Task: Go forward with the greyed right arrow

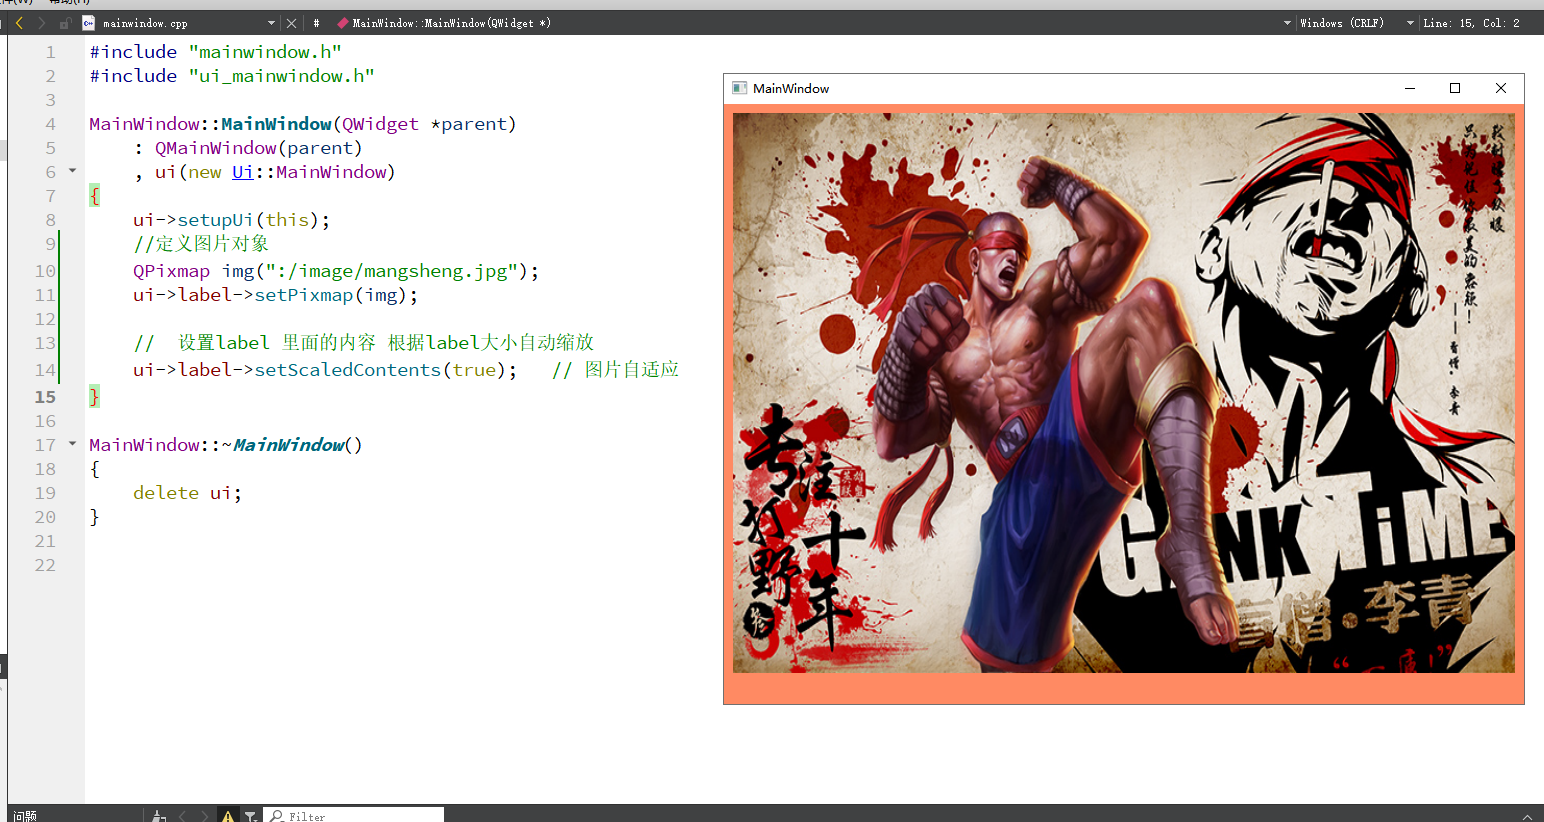Action: [x=41, y=22]
